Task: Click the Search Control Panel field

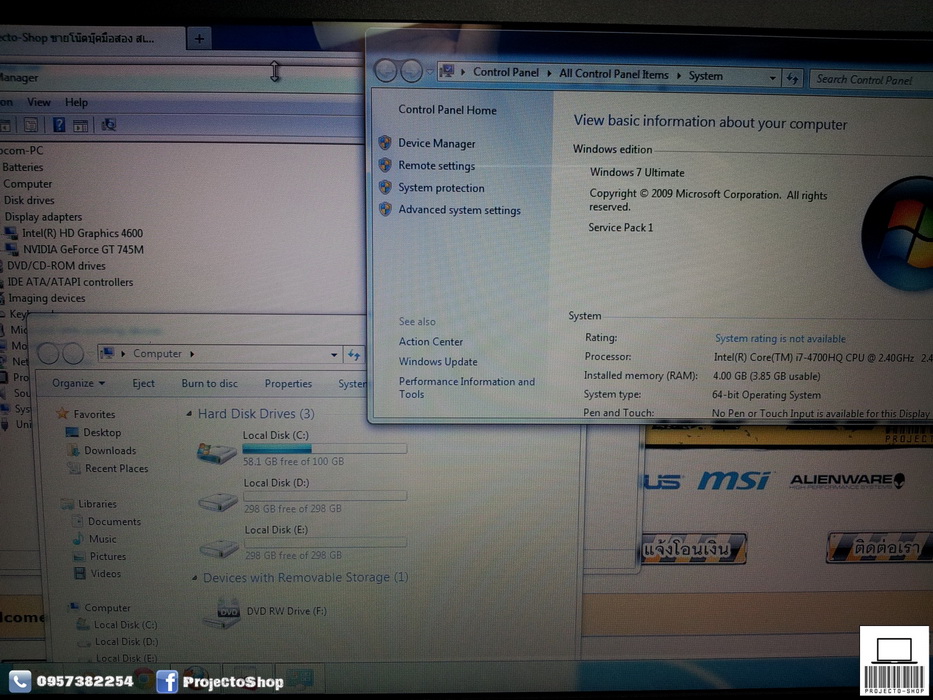Action: pyautogui.click(x=869, y=79)
